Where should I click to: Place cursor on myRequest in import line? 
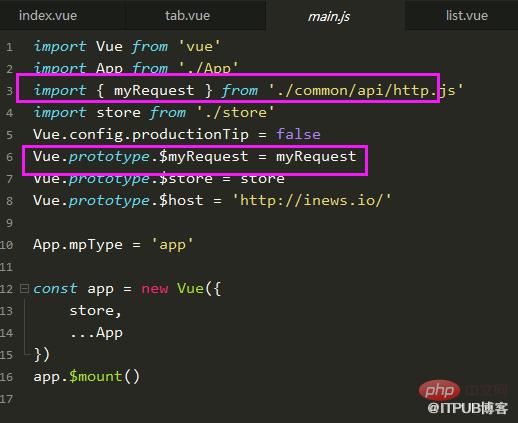(x=154, y=91)
